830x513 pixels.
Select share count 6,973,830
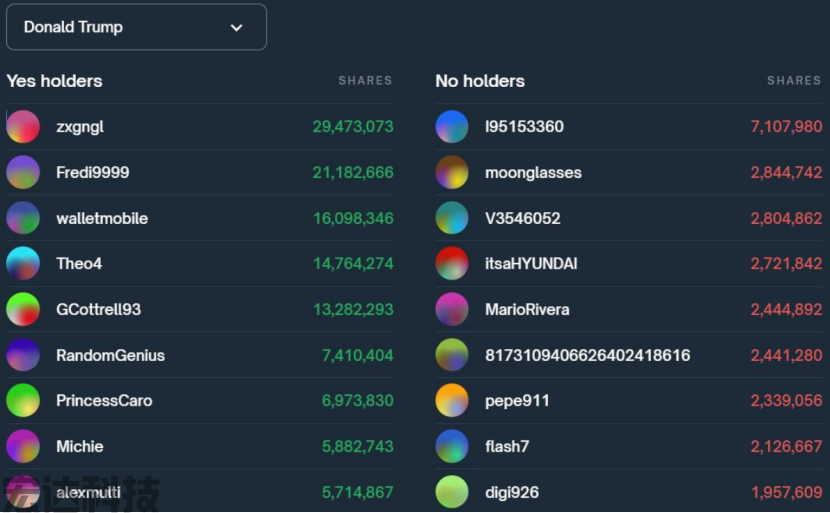coord(357,401)
